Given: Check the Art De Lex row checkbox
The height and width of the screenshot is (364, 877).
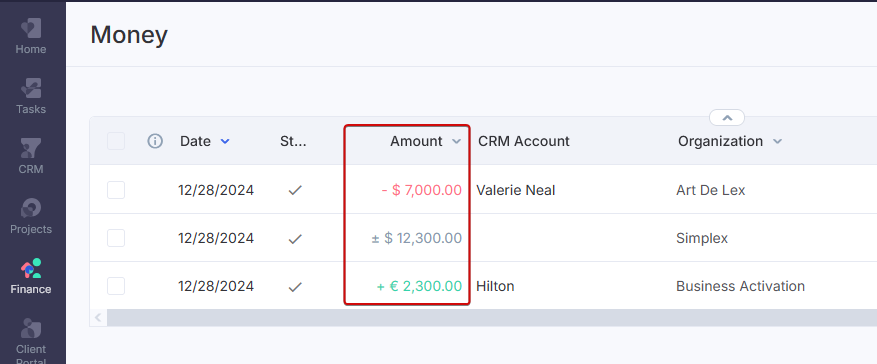Looking at the screenshot, I should pyautogui.click(x=116, y=190).
